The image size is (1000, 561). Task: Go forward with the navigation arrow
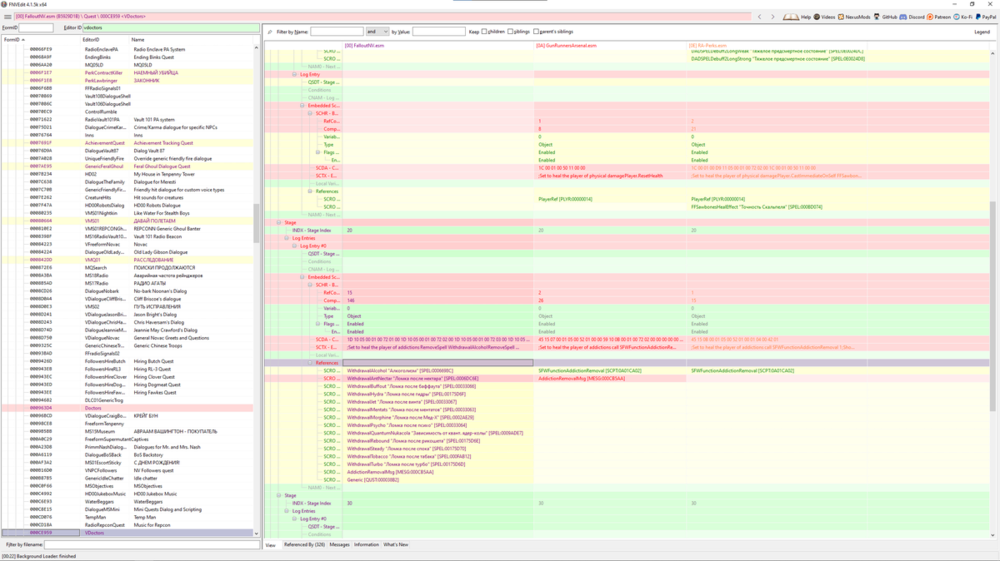pos(772,17)
